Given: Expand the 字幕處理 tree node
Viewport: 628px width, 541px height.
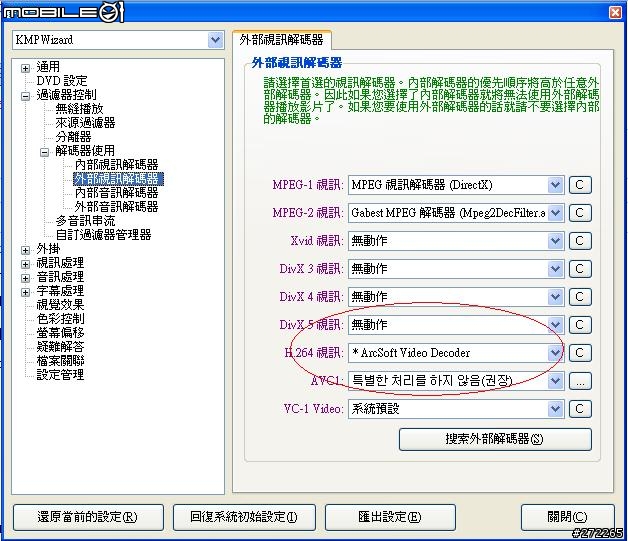Looking at the screenshot, I should (25, 292).
